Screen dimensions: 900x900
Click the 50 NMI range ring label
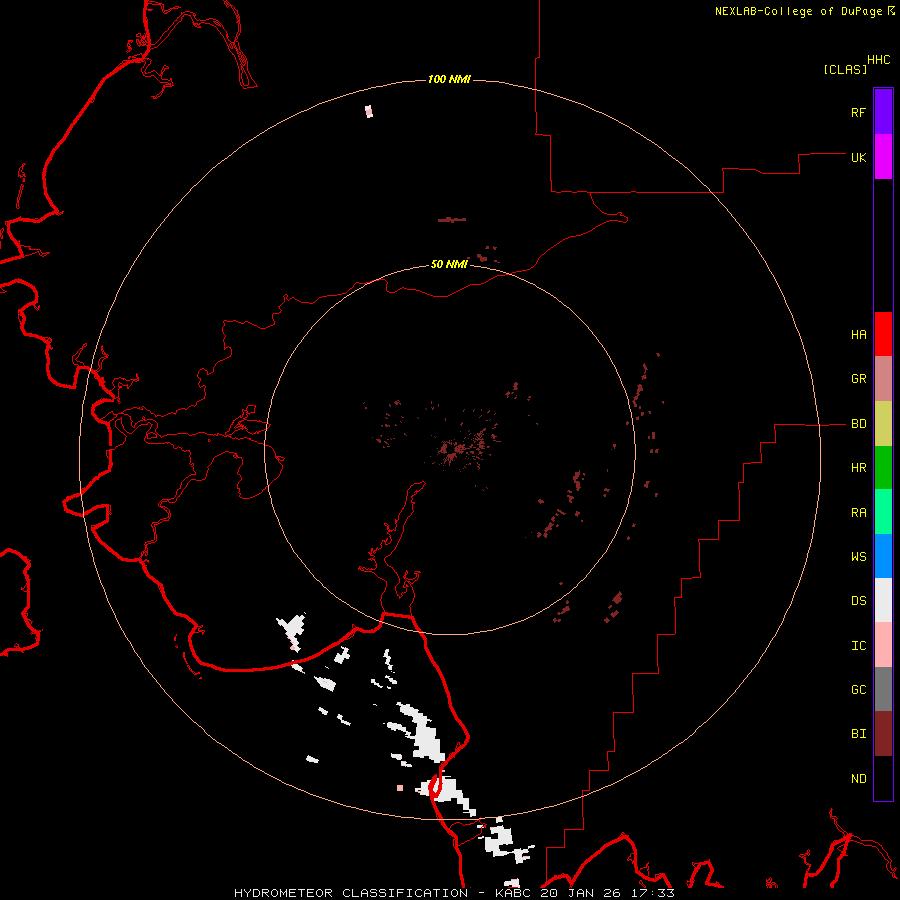pyautogui.click(x=449, y=264)
